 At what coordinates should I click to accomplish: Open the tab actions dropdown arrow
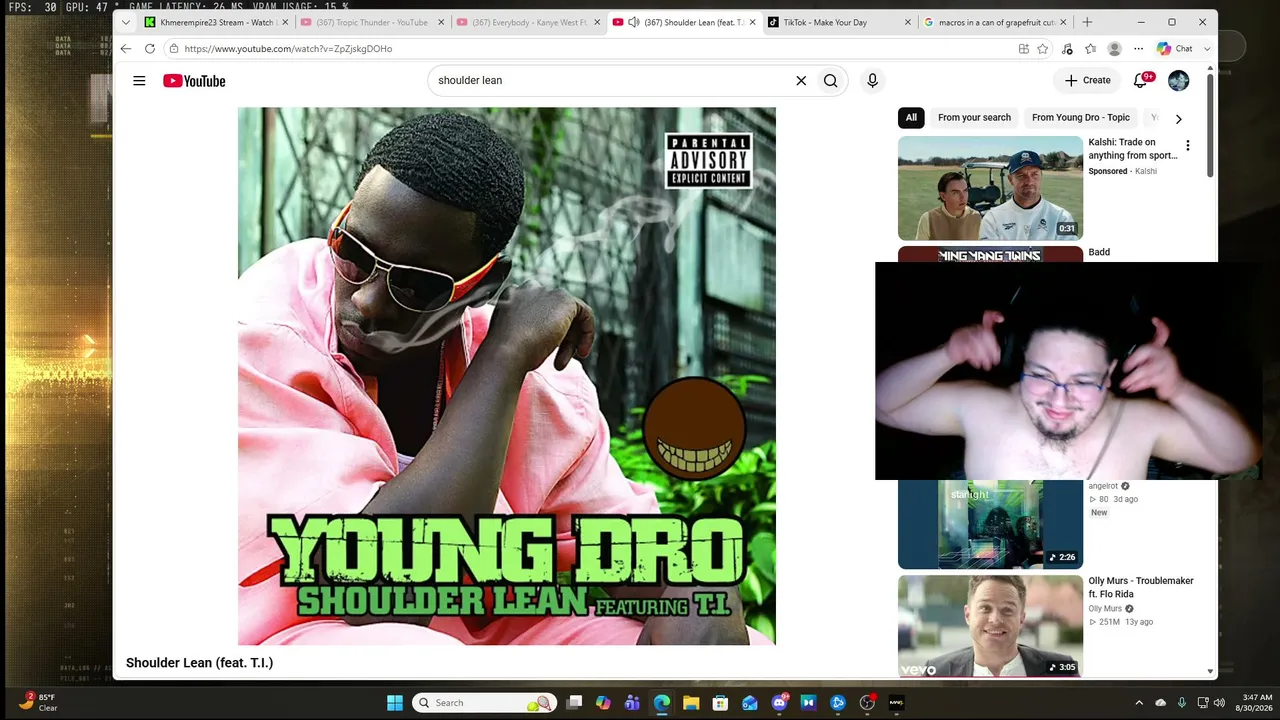[x=125, y=22]
